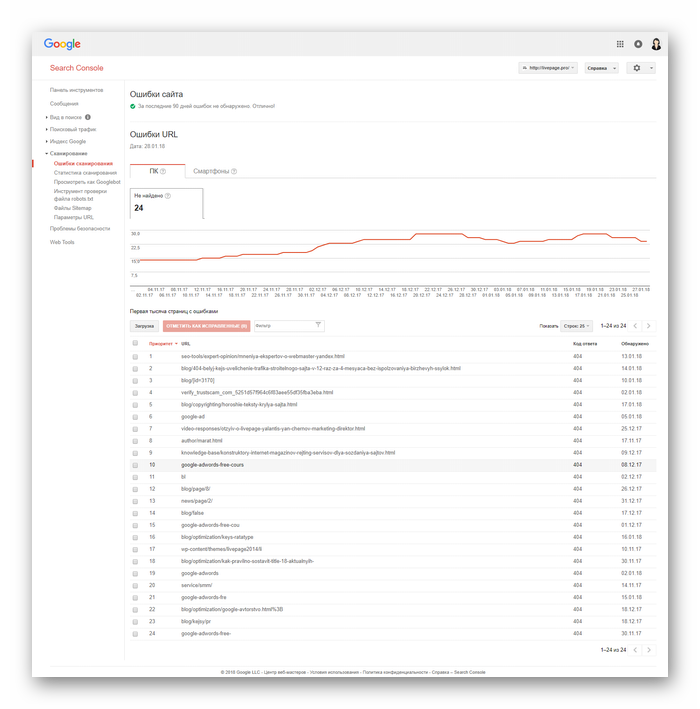The width and height of the screenshot is (700, 709).
Task: Click the Обнаружено column header
Action: [x=635, y=344]
